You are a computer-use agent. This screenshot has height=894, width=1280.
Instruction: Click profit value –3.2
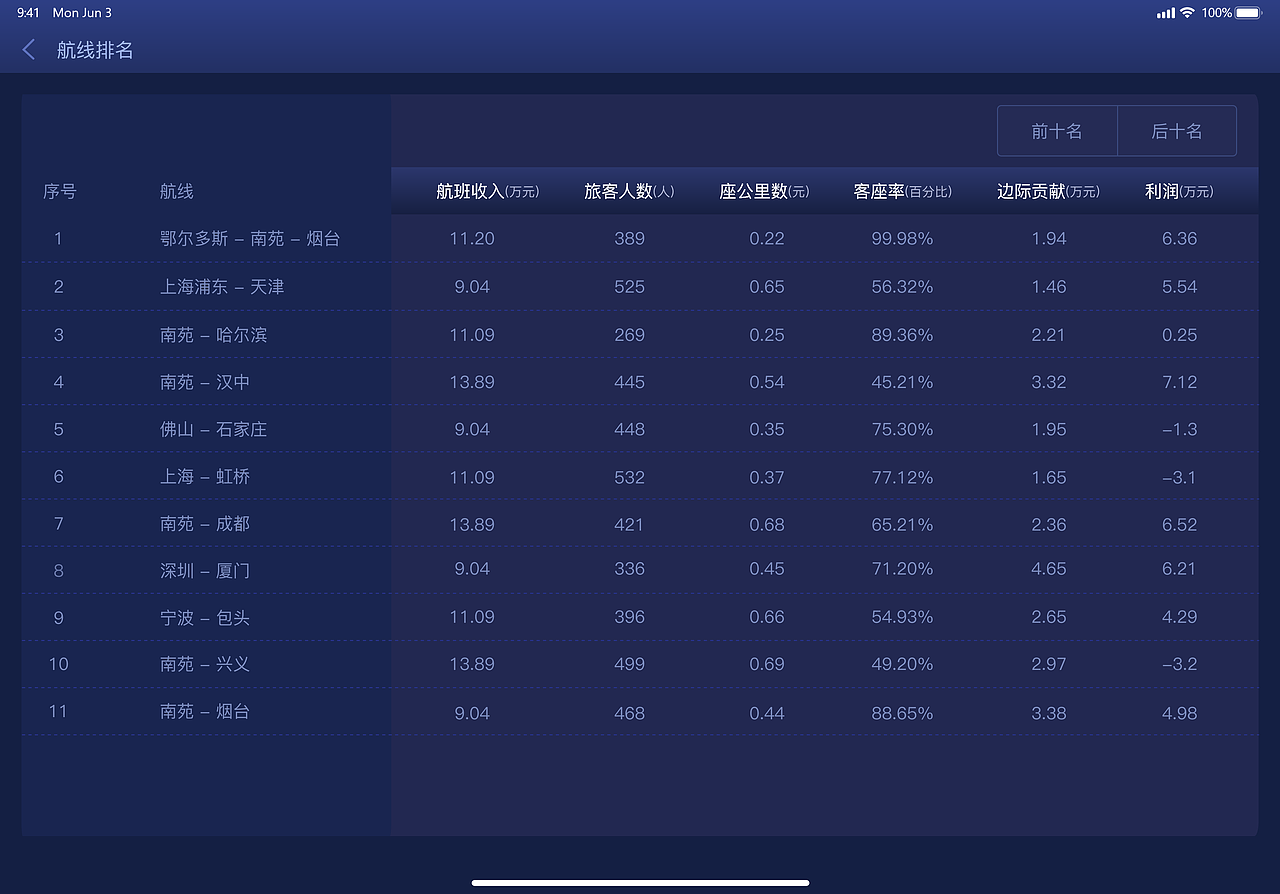pyautogui.click(x=1179, y=664)
